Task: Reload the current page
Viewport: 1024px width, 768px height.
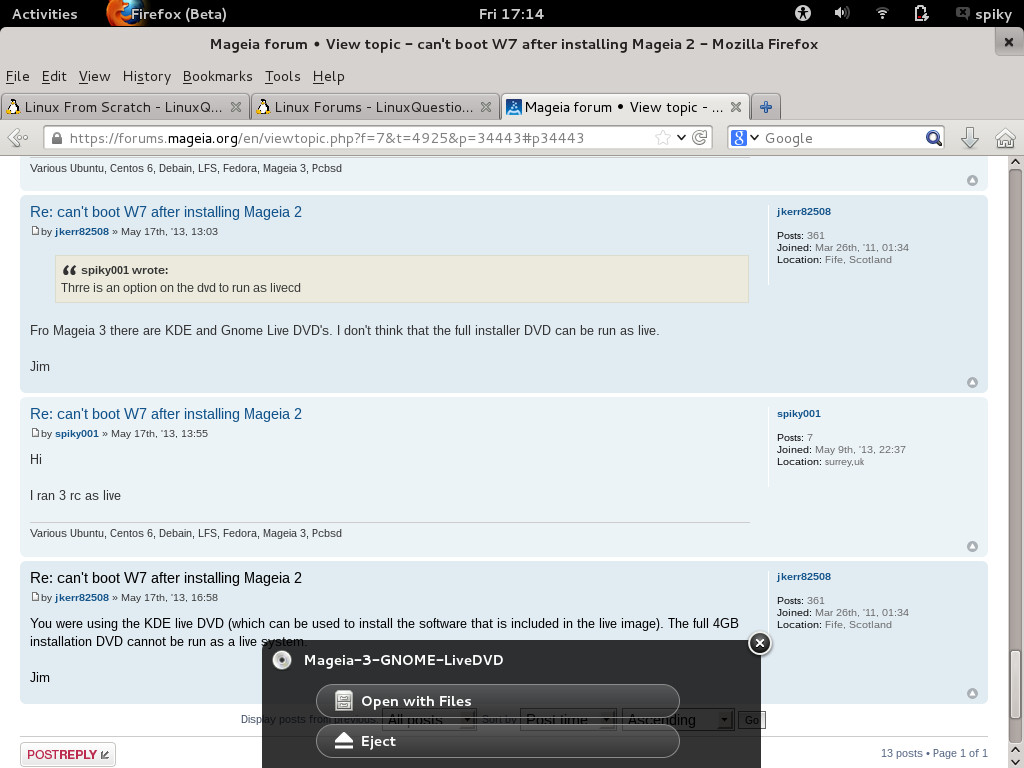Action: tap(699, 138)
